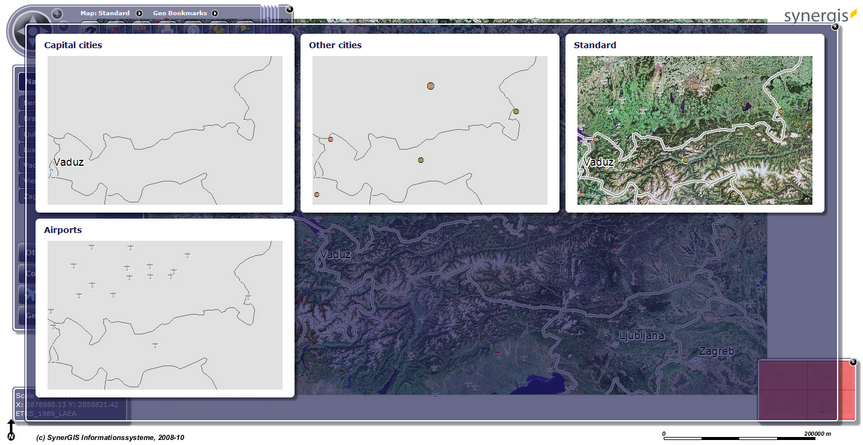Click the Map: Standard label
The image size is (863, 445).
click(x=105, y=13)
